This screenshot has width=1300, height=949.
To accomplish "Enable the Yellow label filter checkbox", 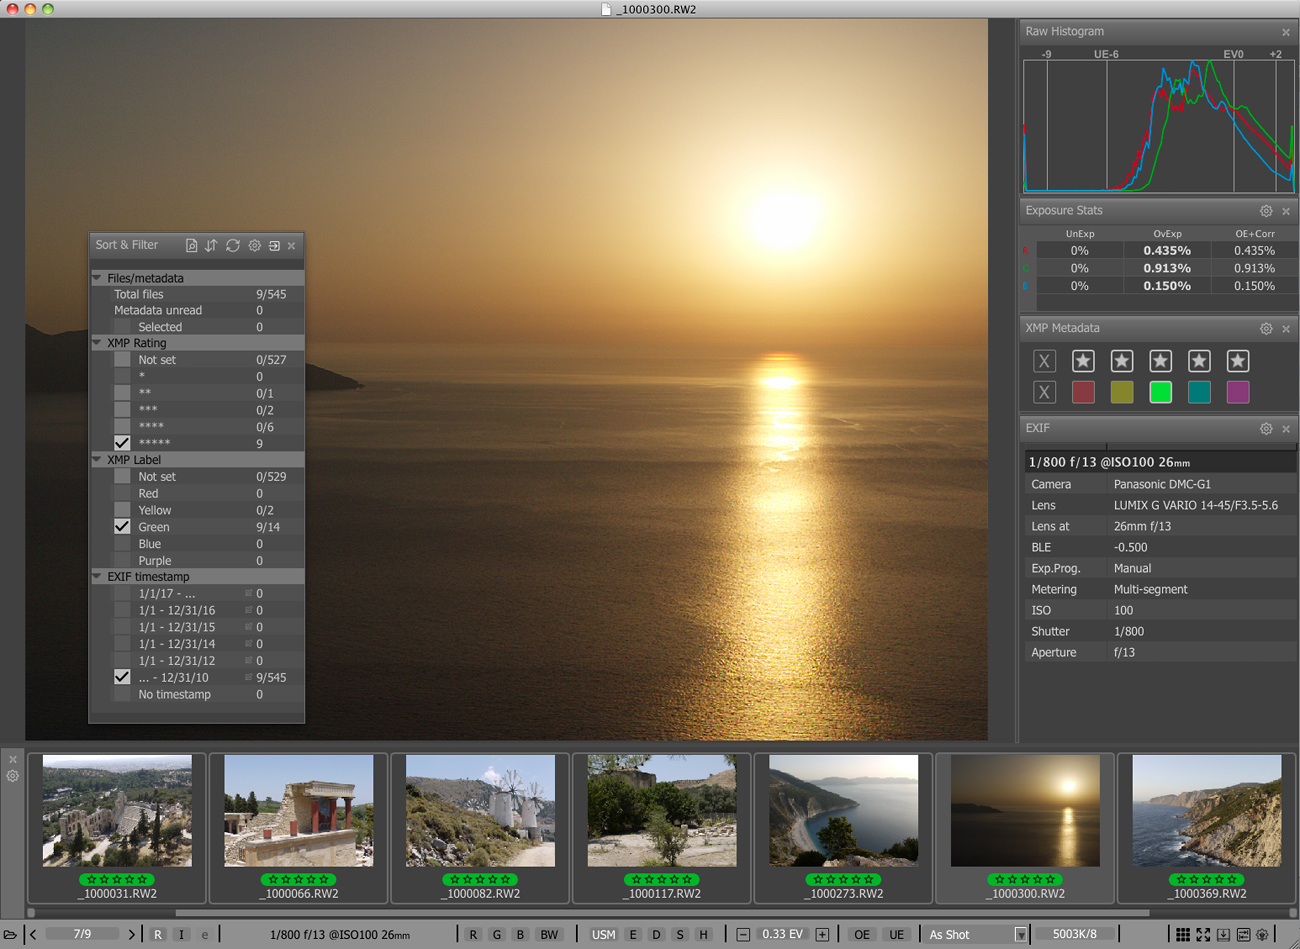I will coord(122,510).
